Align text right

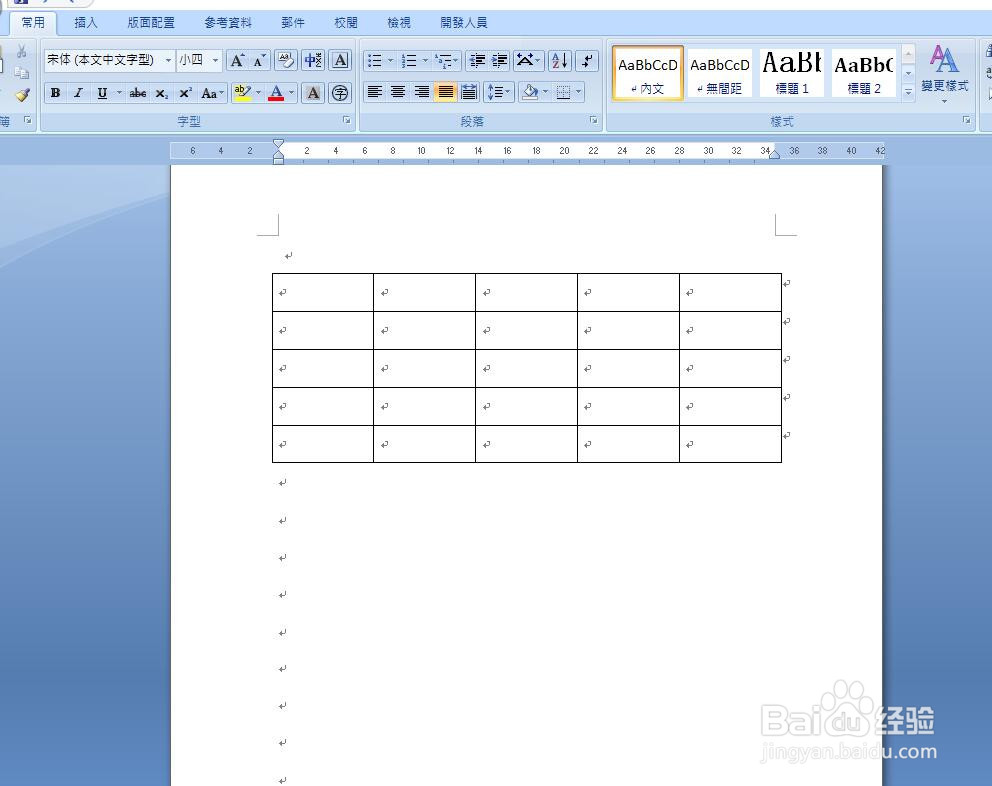click(x=421, y=92)
